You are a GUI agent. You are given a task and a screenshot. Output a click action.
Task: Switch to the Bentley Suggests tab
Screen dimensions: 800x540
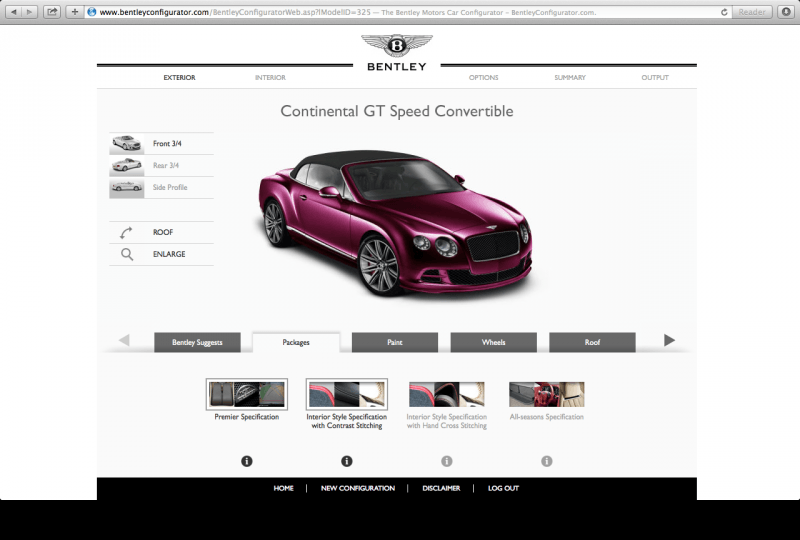point(197,342)
